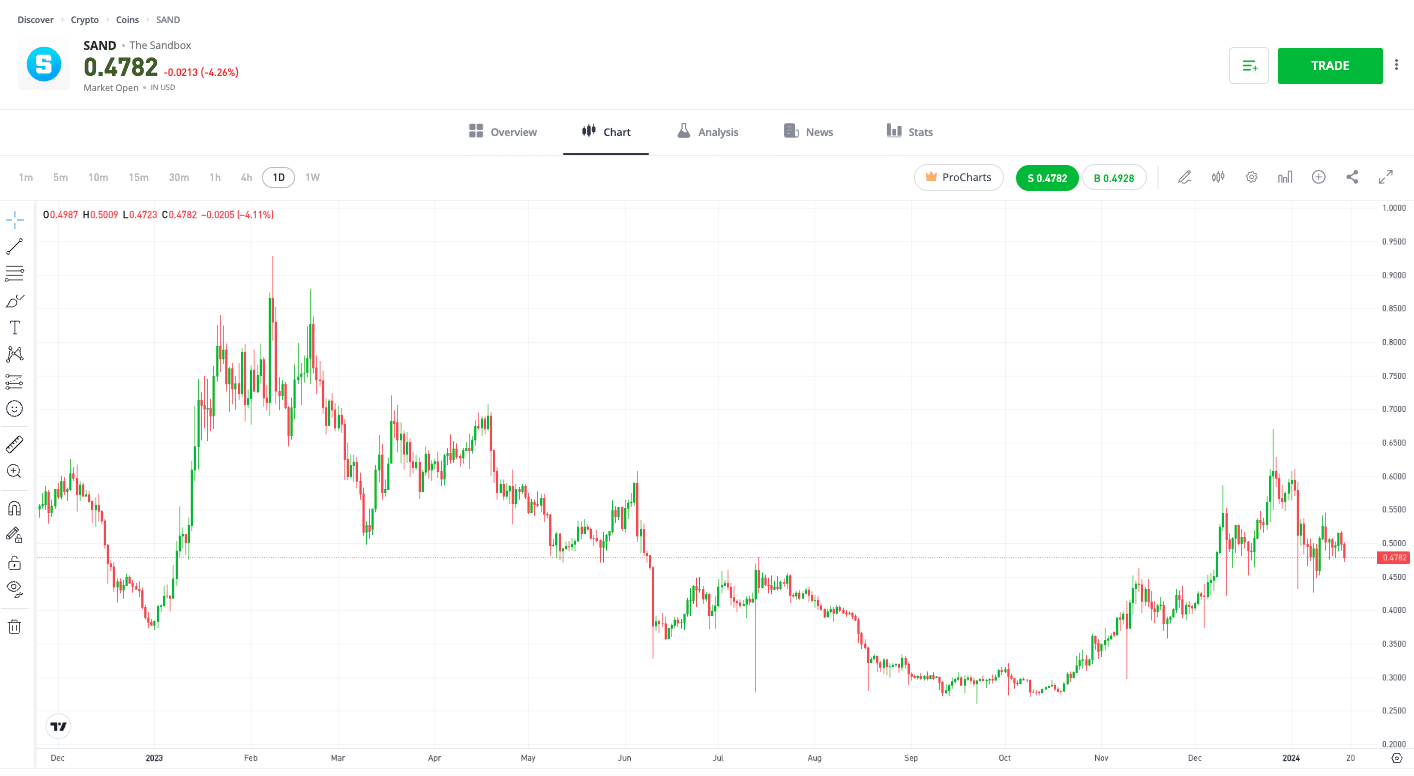
Task: Lock all drawing tools
Action: 15,562
